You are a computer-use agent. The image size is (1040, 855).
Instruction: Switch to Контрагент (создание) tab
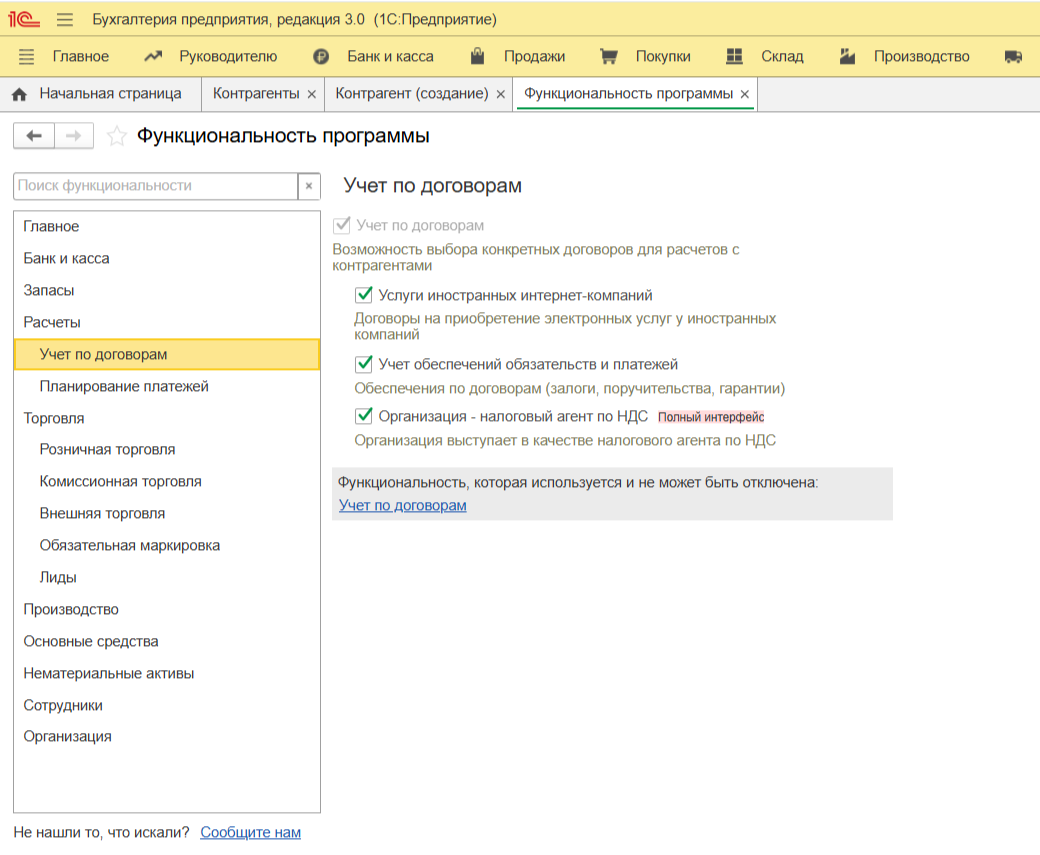click(411, 94)
